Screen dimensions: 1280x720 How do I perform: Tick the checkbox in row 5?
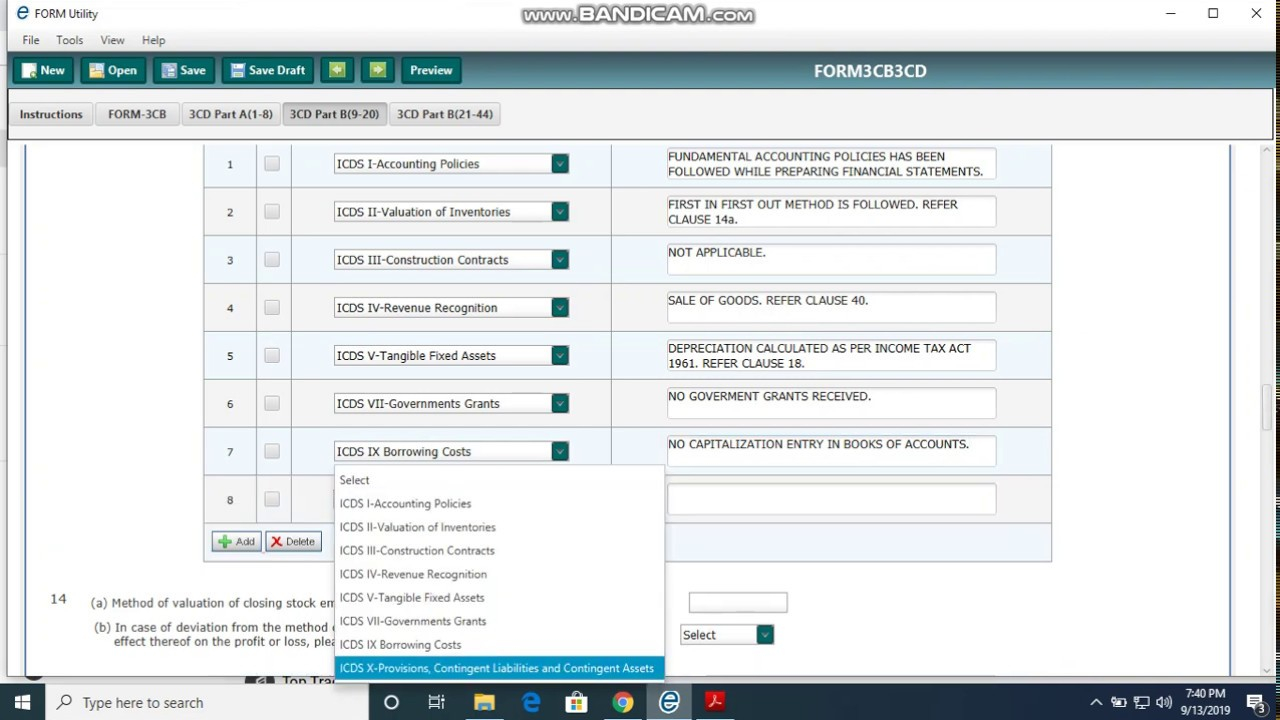[272, 356]
